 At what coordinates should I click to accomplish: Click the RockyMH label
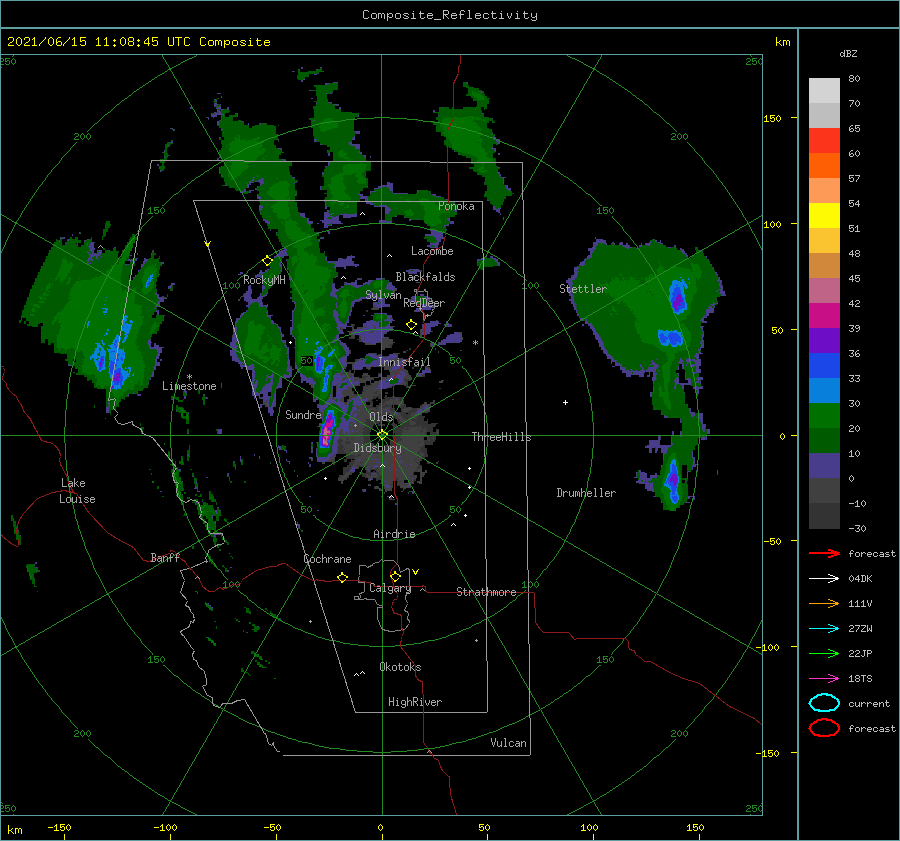[264, 280]
